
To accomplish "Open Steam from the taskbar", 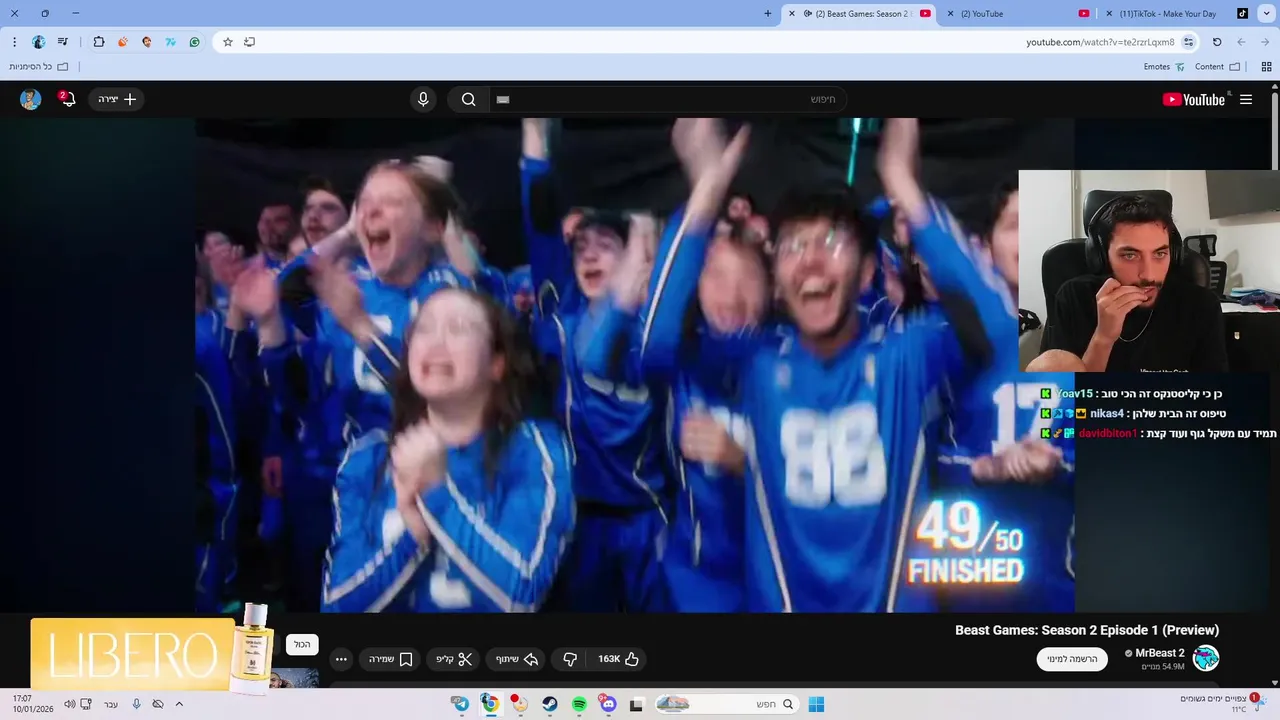I will (x=550, y=704).
